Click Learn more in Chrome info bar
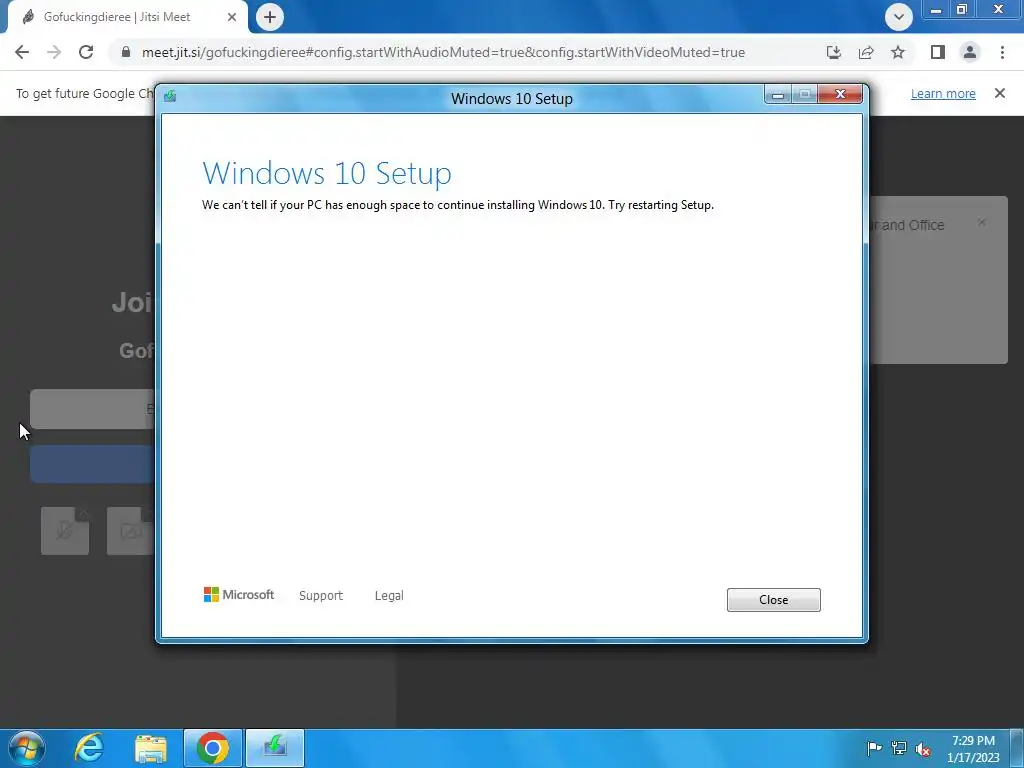This screenshot has width=1024, height=768. (x=943, y=93)
